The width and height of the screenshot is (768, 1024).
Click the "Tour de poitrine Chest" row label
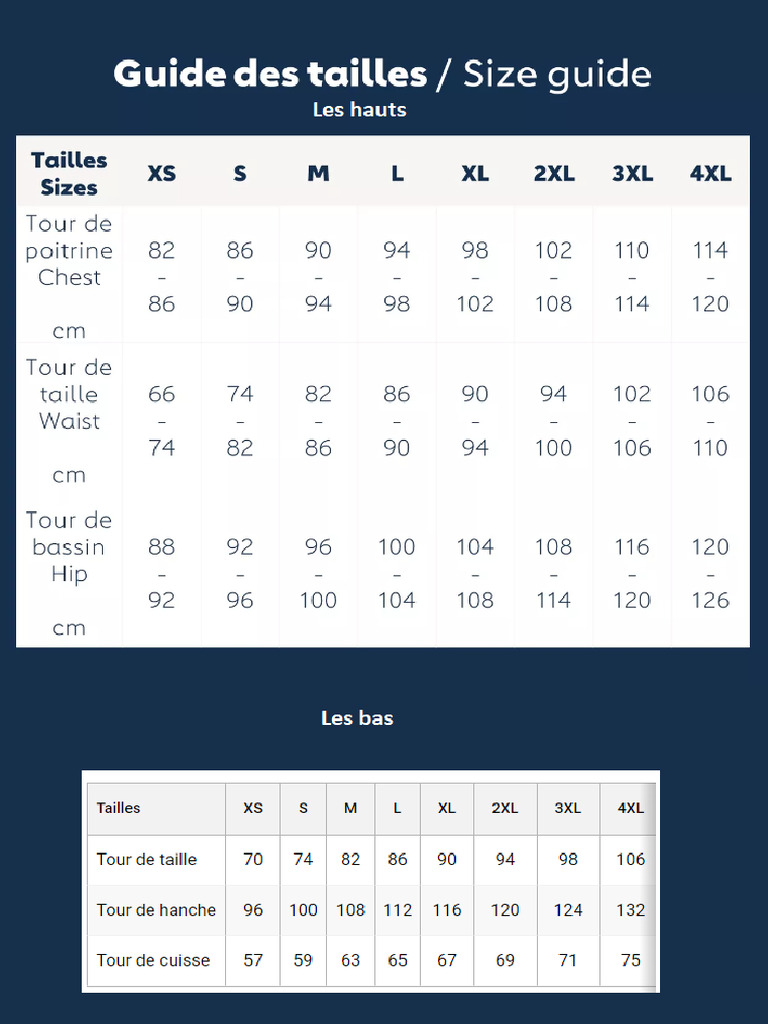tap(69, 251)
